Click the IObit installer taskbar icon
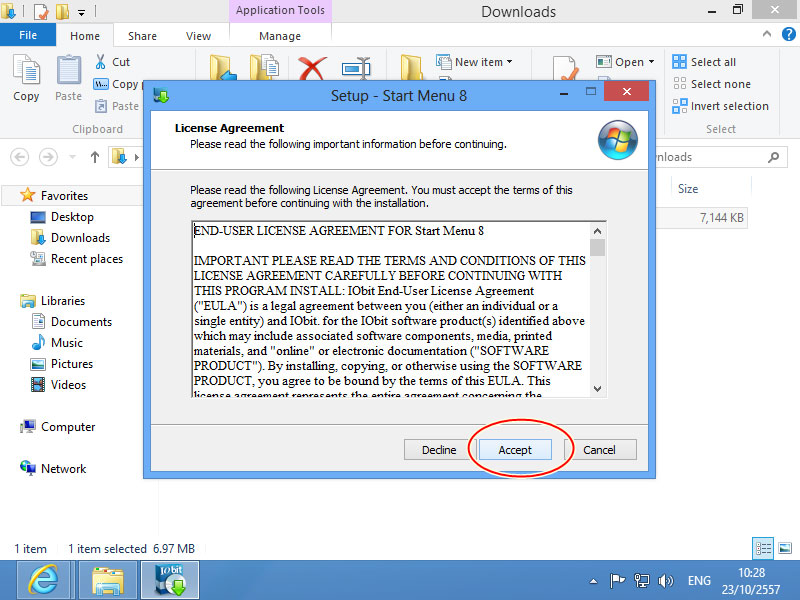The width and height of the screenshot is (800, 600). 170,581
